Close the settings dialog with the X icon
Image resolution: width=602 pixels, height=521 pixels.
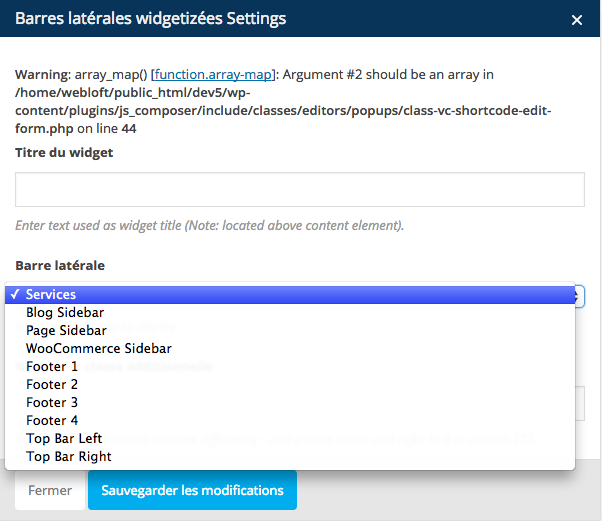coord(577,20)
